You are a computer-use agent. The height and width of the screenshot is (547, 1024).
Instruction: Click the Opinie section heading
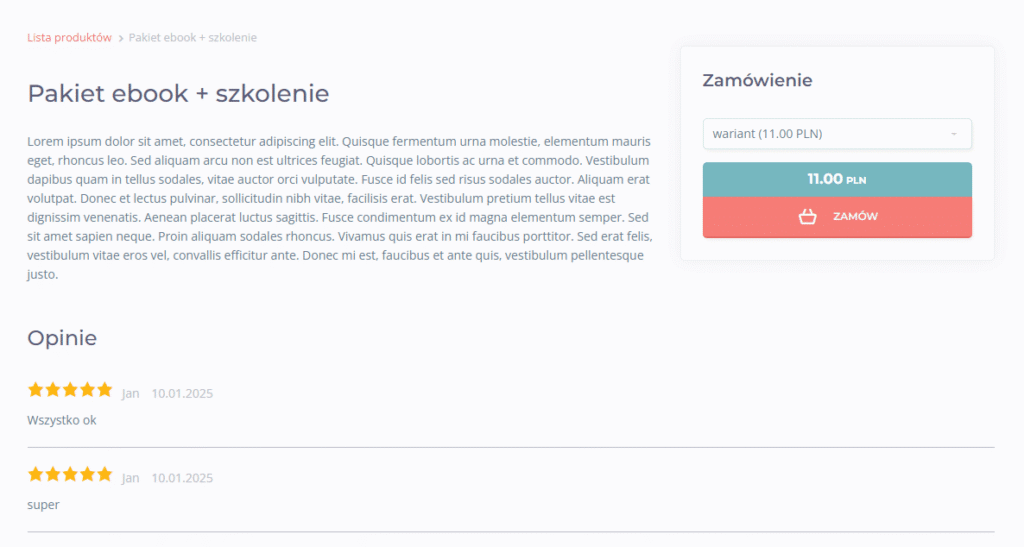[62, 338]
